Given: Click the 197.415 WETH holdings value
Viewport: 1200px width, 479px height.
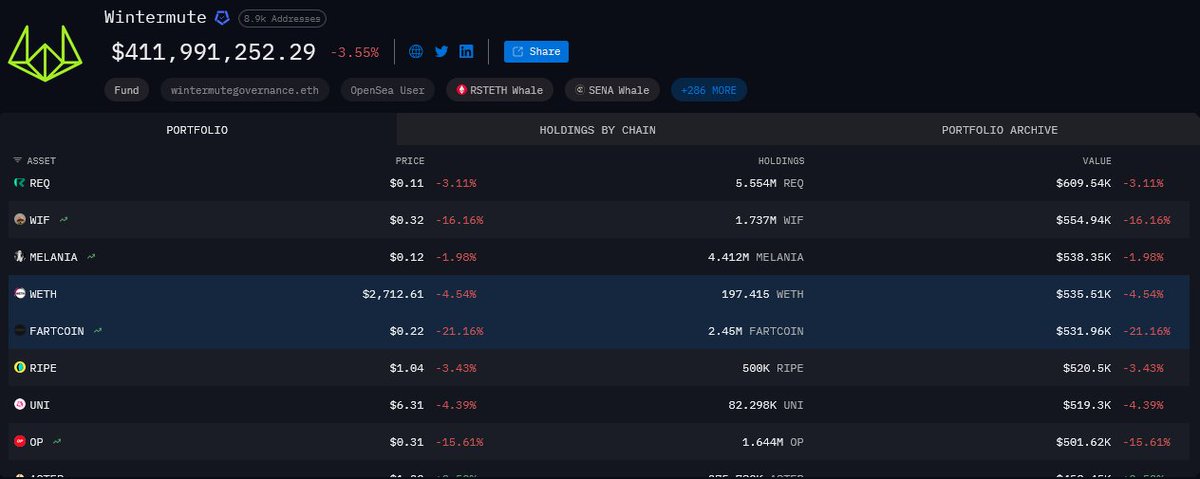Looking at the screenshot, I should point(763,295).
